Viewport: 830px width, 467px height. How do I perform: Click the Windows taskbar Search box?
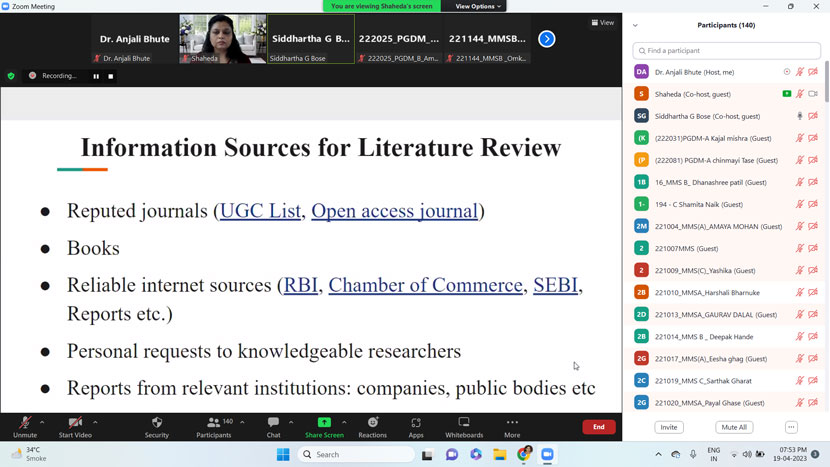coord(356,454)
